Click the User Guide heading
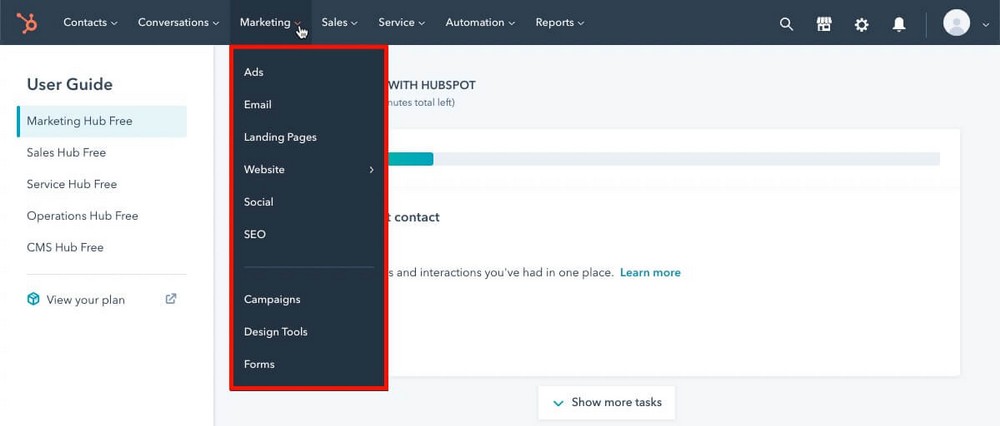 (70, 85)
